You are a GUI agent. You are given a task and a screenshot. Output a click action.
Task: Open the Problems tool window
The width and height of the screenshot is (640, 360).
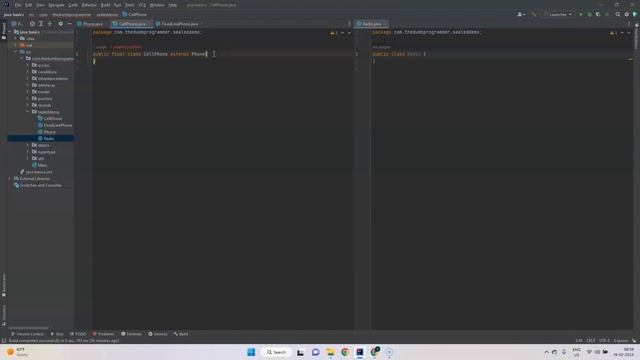click(x=103, y=334)
